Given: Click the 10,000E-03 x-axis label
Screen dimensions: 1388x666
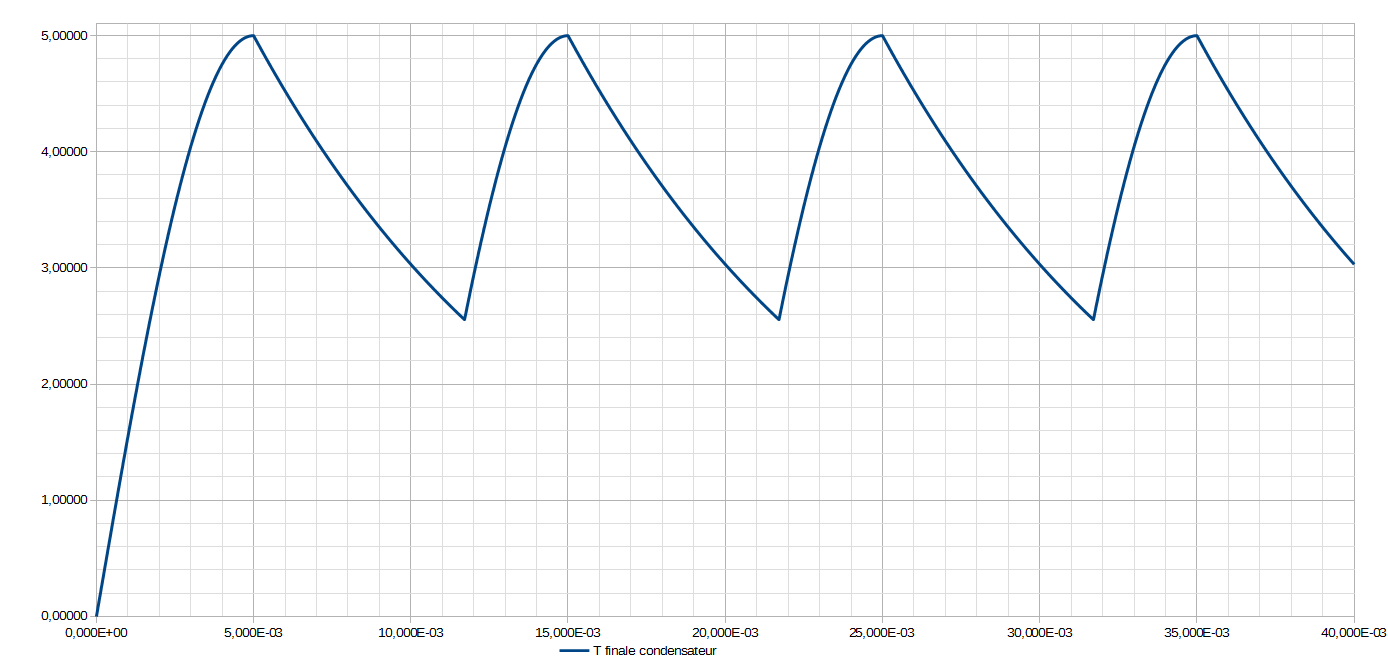Looking at the screenshot, I should coord(411,633).
